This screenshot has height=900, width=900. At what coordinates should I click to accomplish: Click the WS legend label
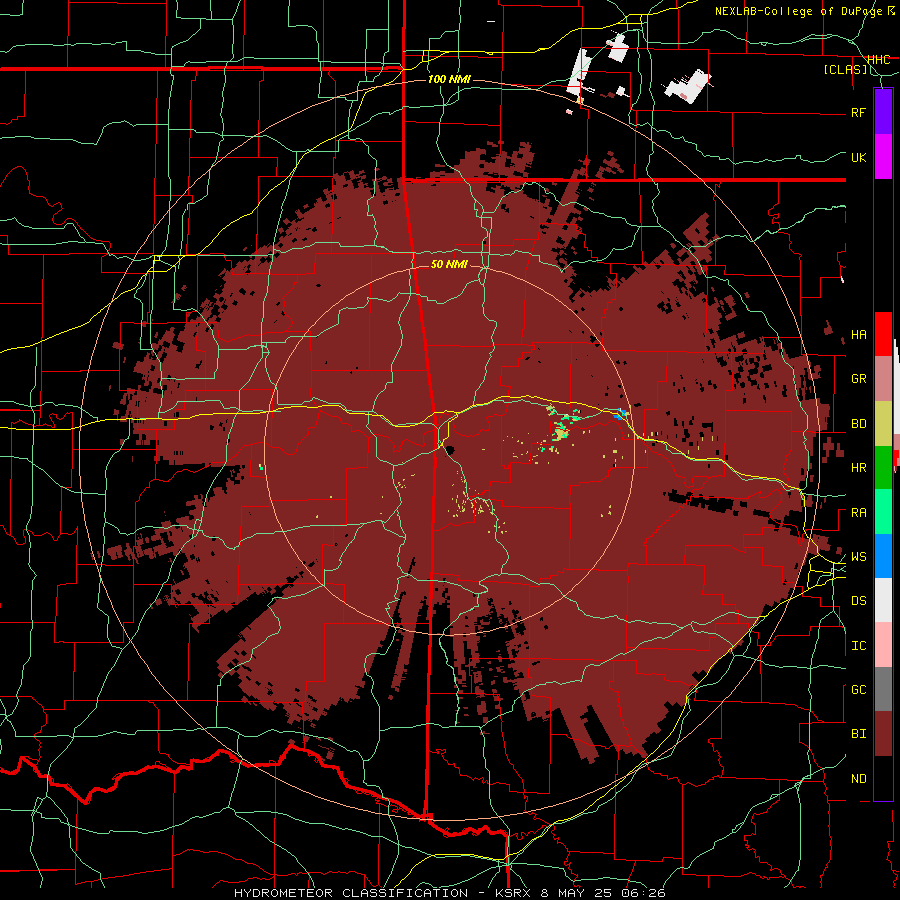(858, 557)
